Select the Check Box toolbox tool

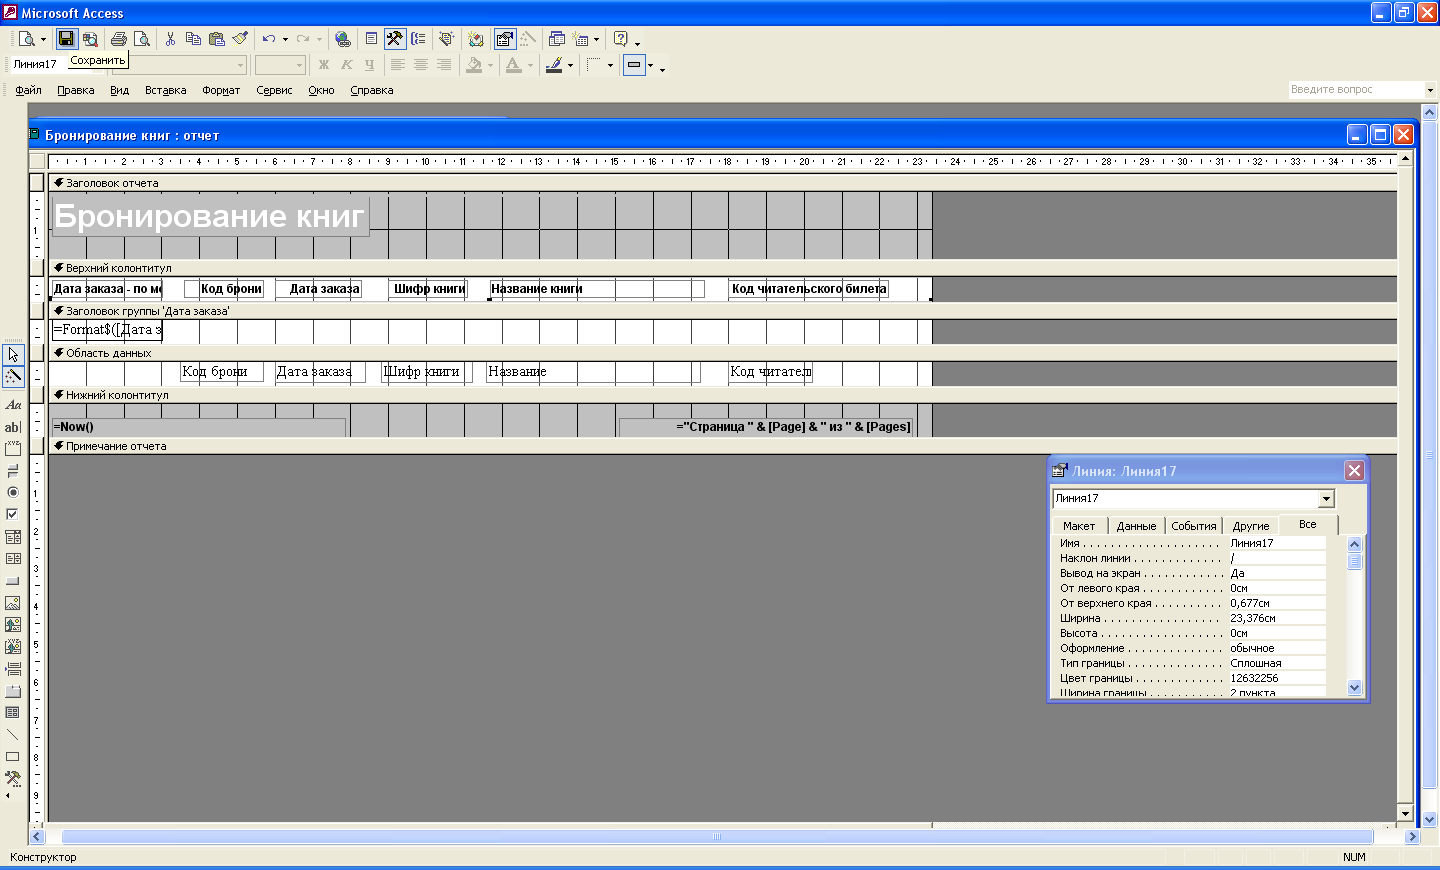13,514
